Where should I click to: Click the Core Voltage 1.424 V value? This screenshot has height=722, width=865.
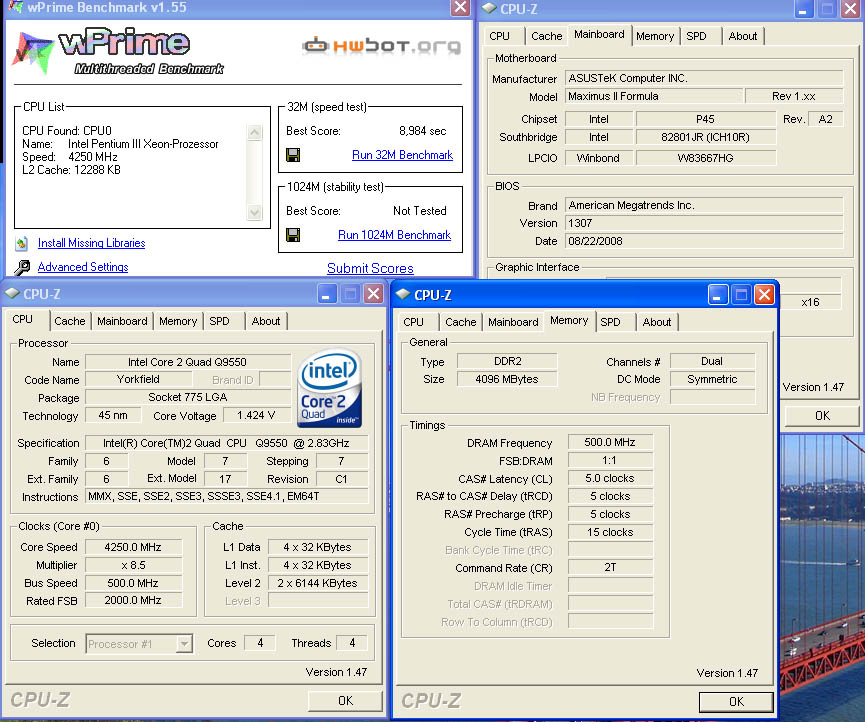point(256,415)
